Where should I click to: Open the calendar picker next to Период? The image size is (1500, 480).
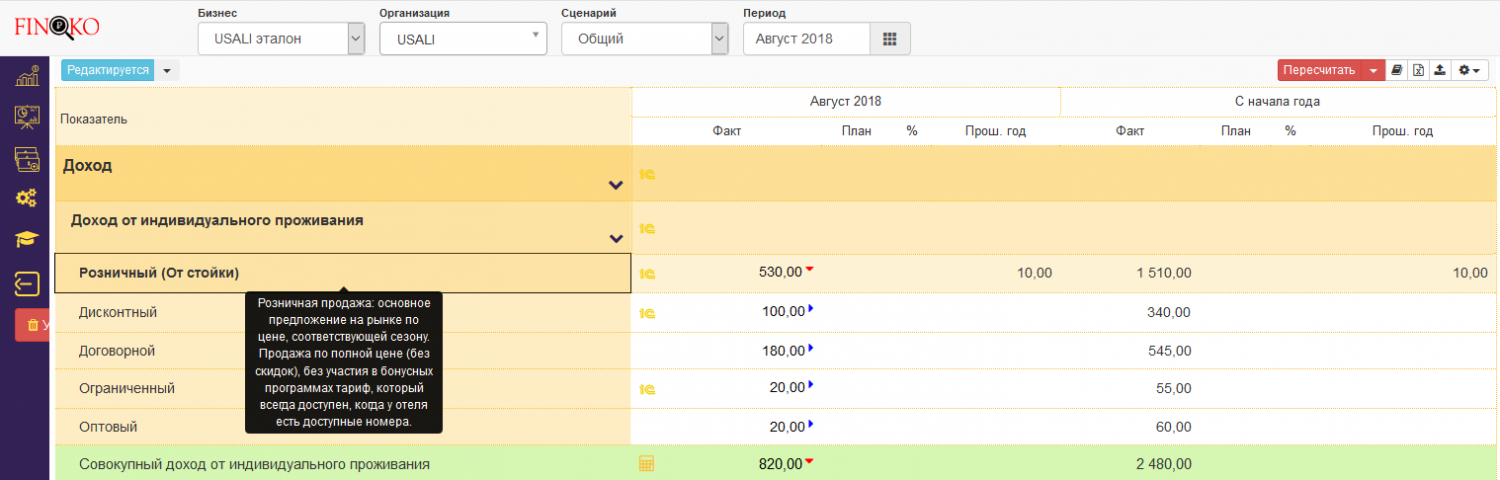pyautogui.click(x=889, y=39)
